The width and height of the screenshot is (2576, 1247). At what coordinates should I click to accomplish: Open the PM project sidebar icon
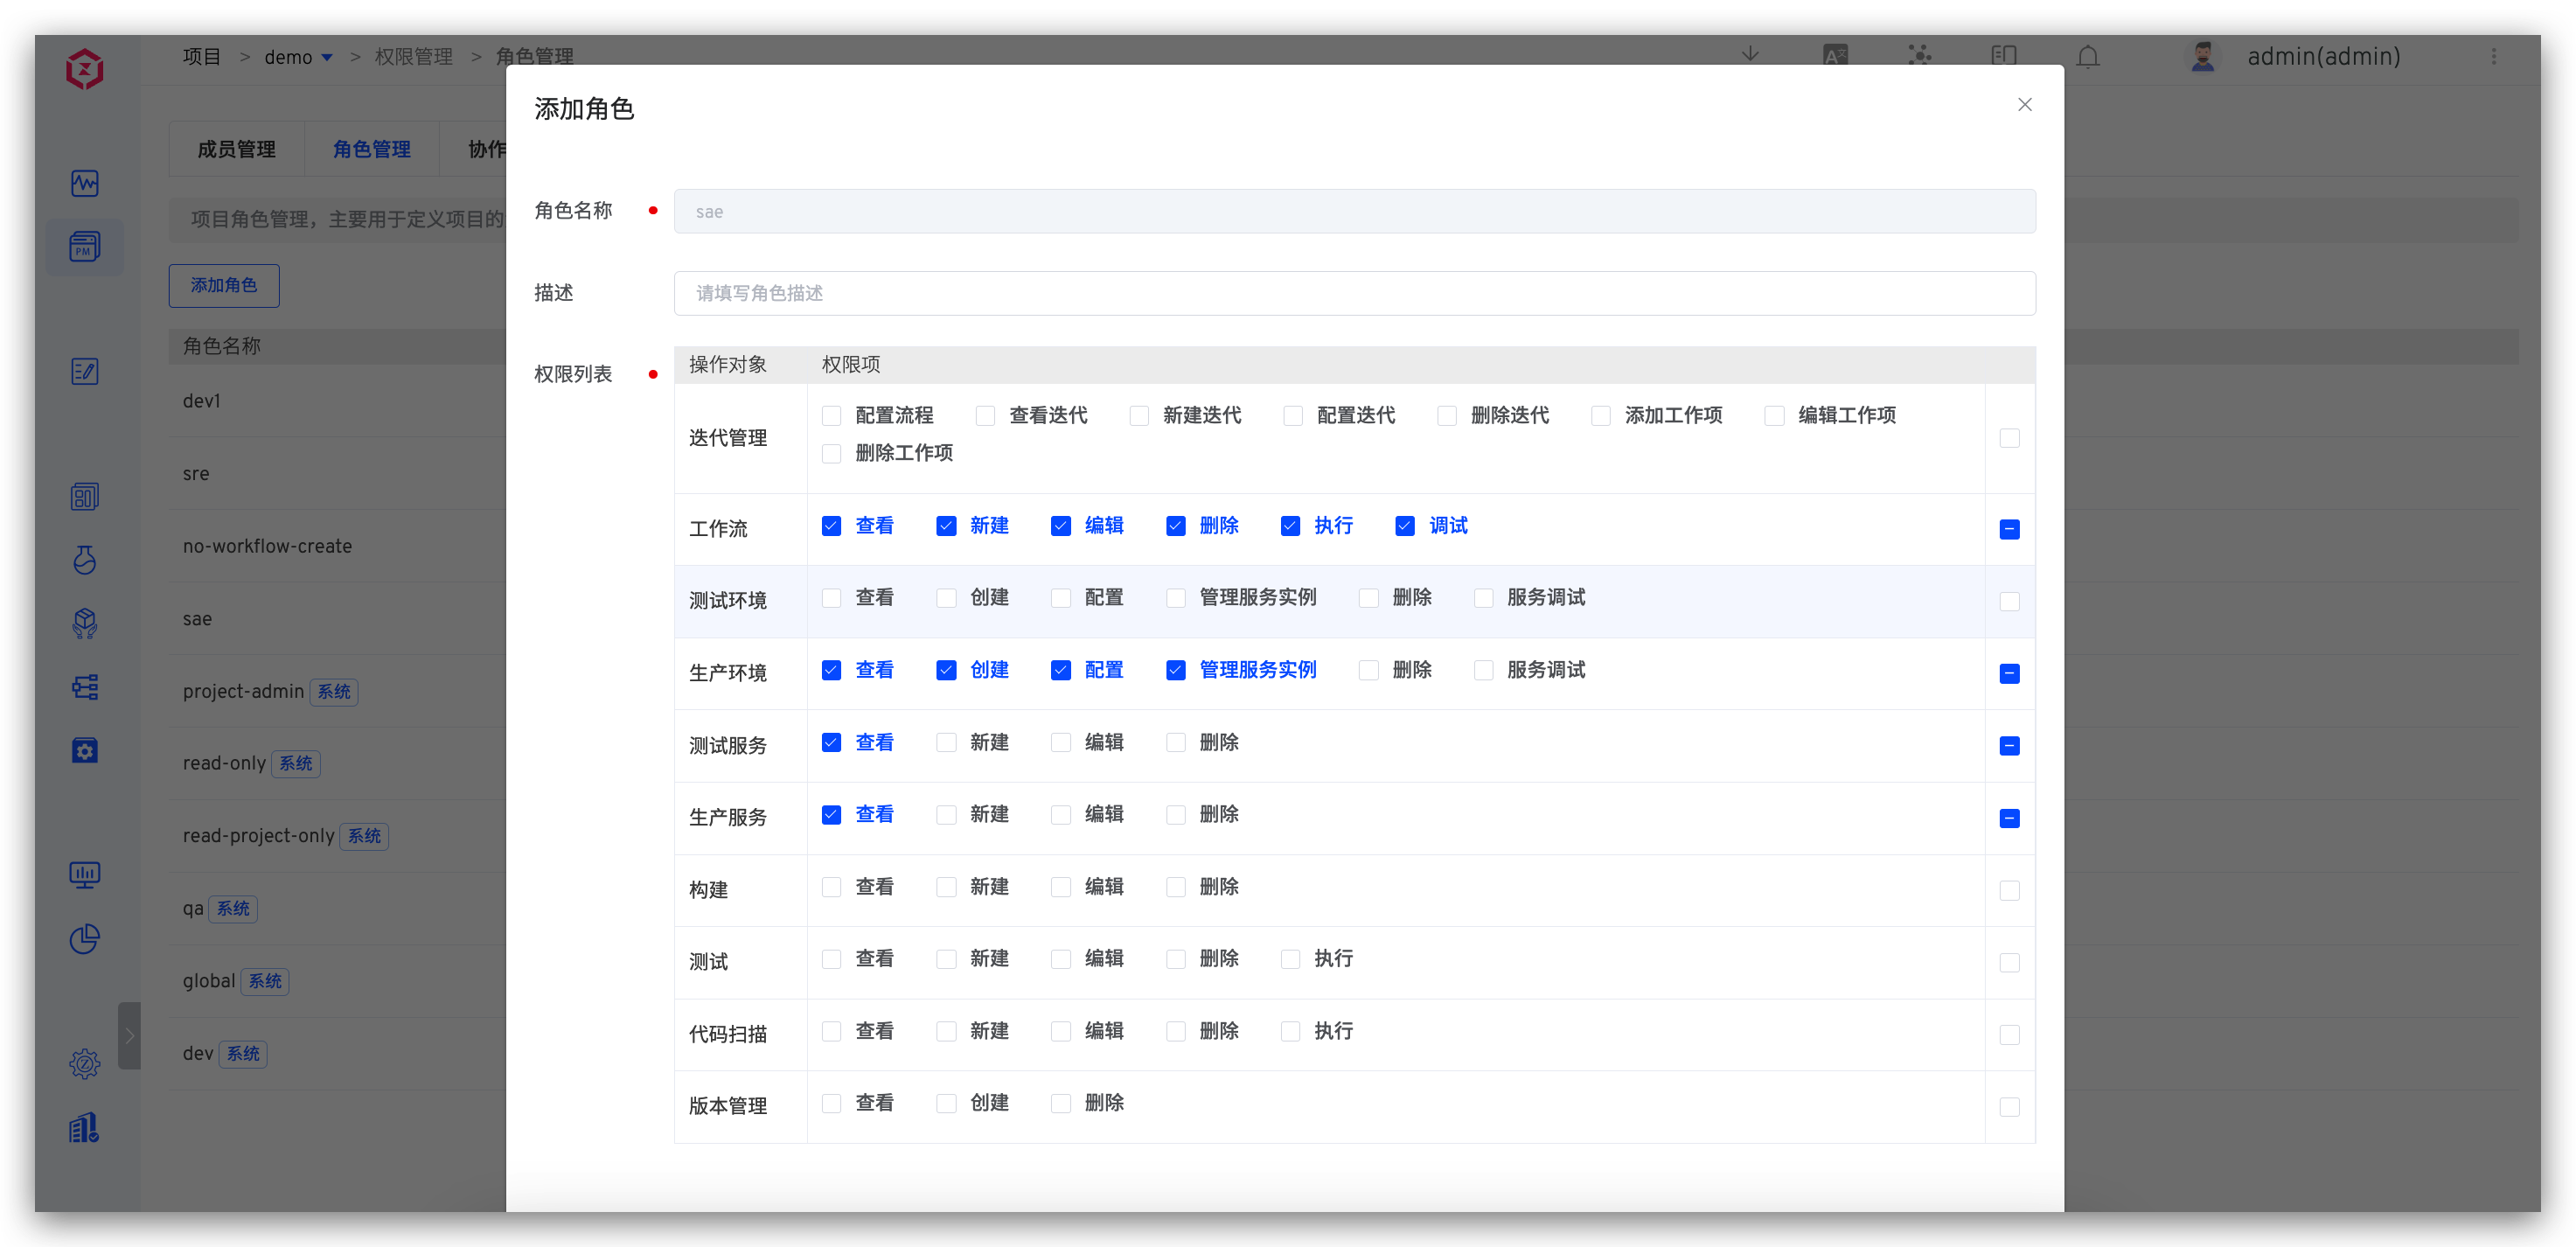(85, 246)
